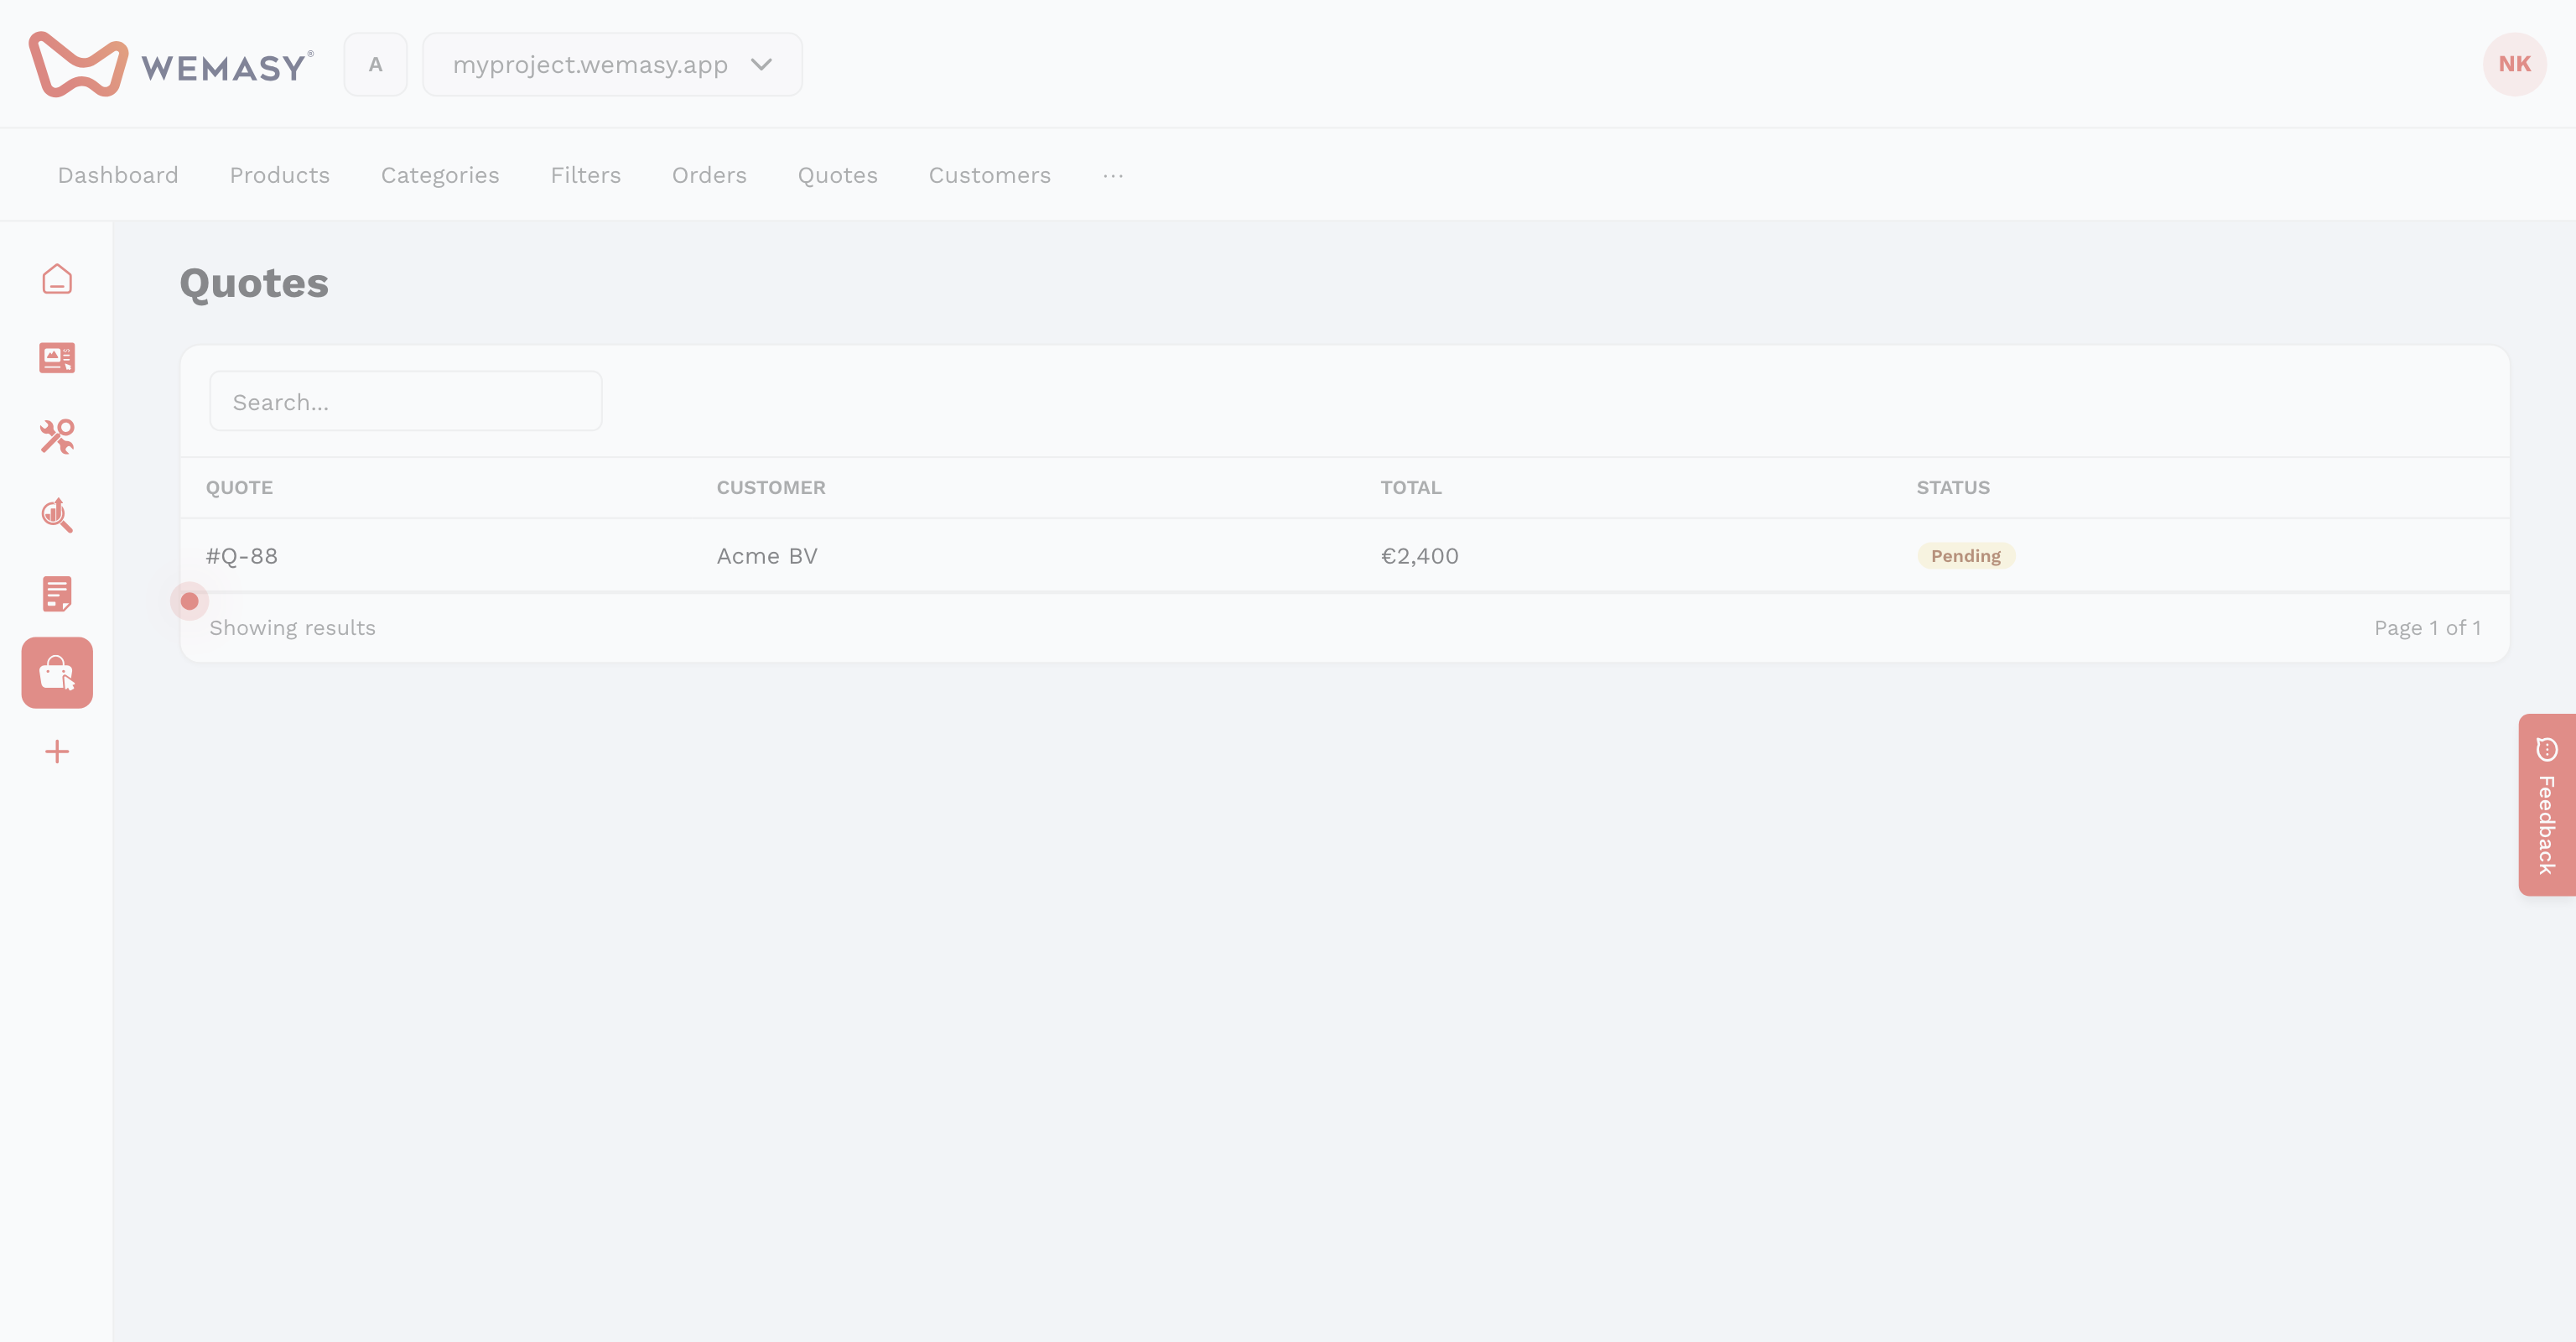
Task: Open the NK user avatar menu
Action: pyautogui.click(x=2514, y=64)
